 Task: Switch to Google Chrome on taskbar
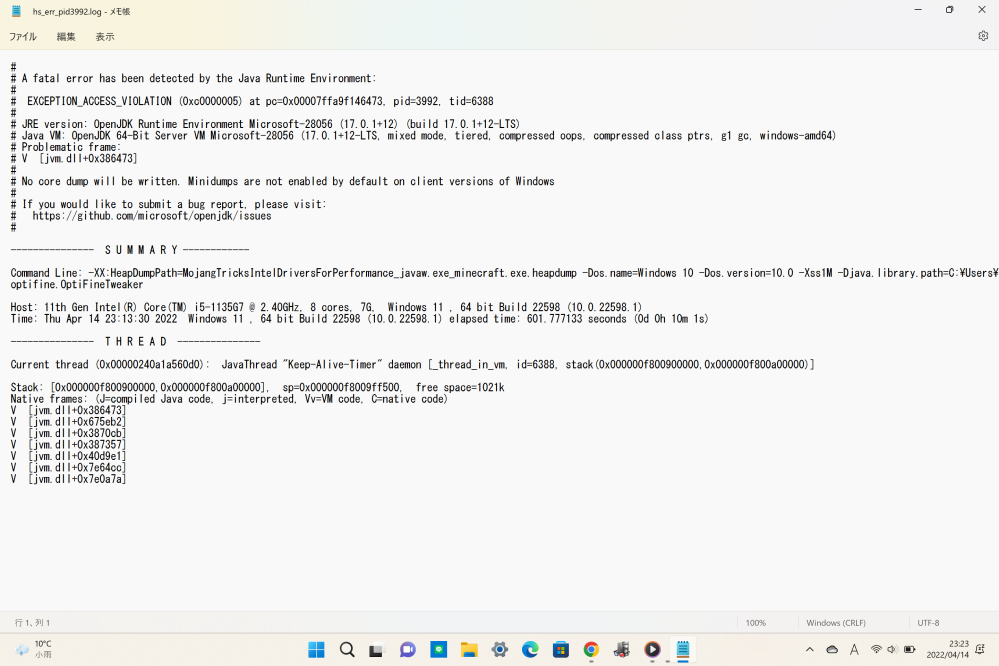pos(591,649)
